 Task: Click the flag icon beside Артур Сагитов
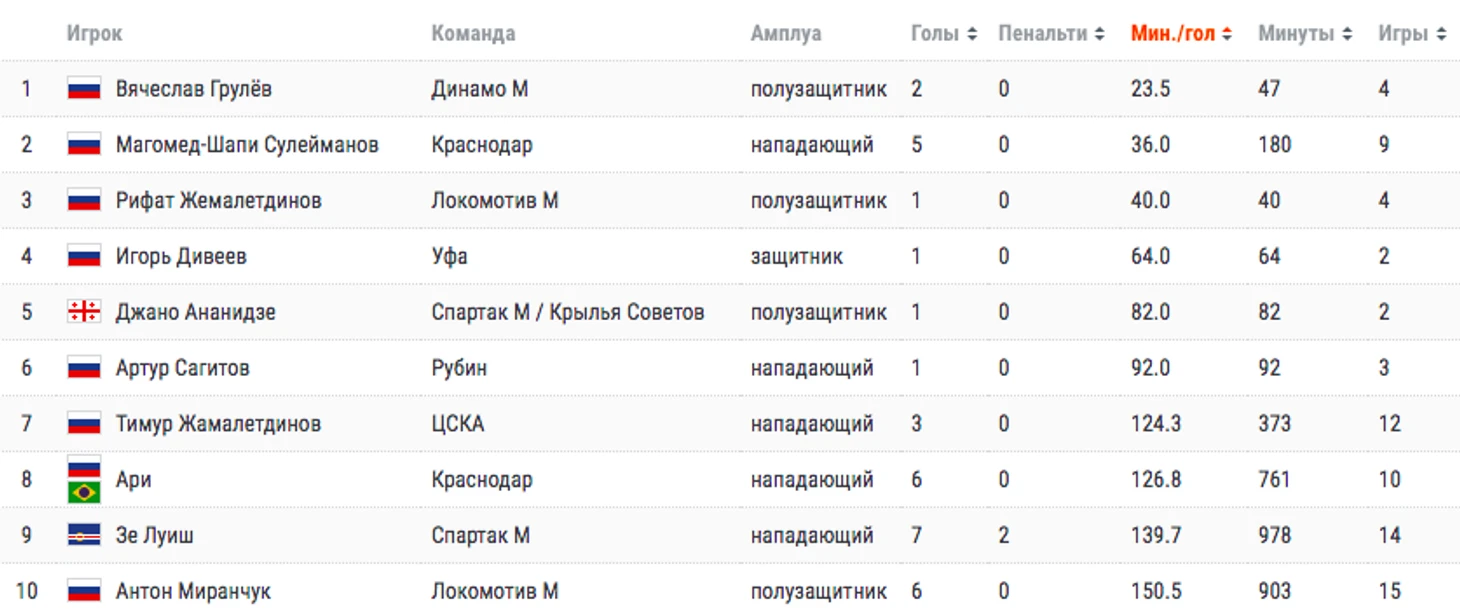coord(84,368)
